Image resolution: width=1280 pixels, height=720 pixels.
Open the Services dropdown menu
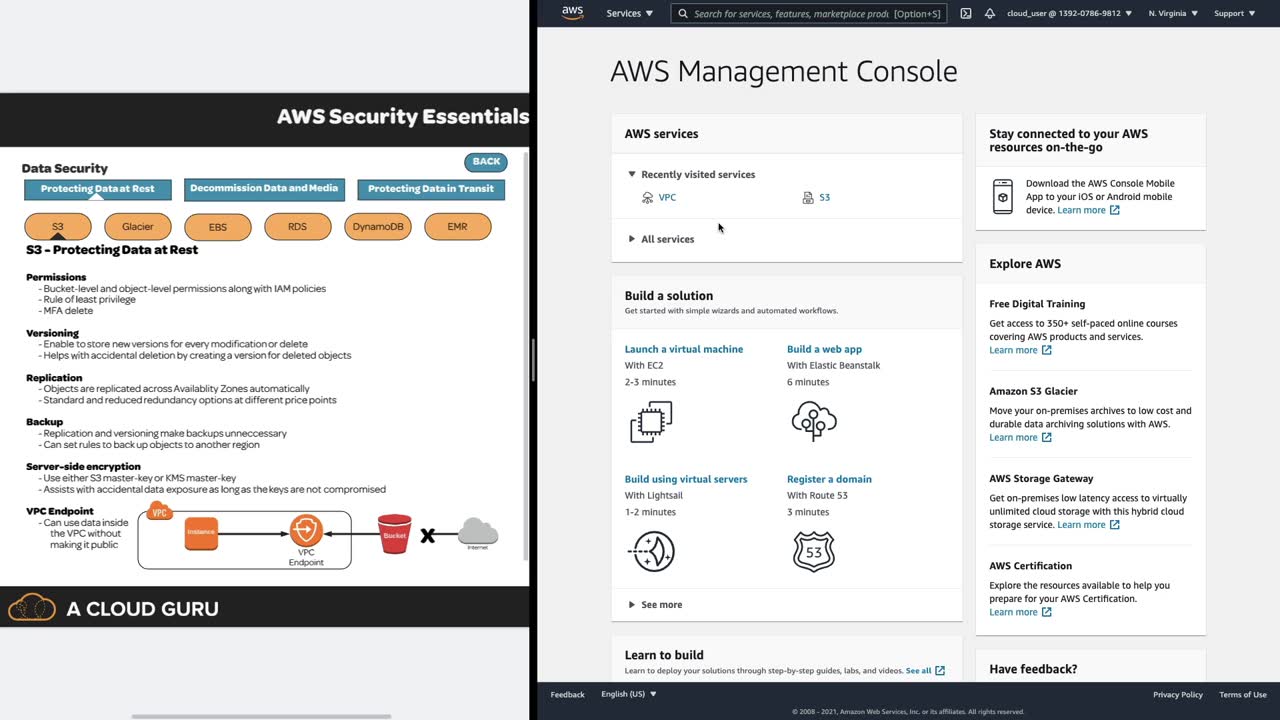tap(629, 14)
